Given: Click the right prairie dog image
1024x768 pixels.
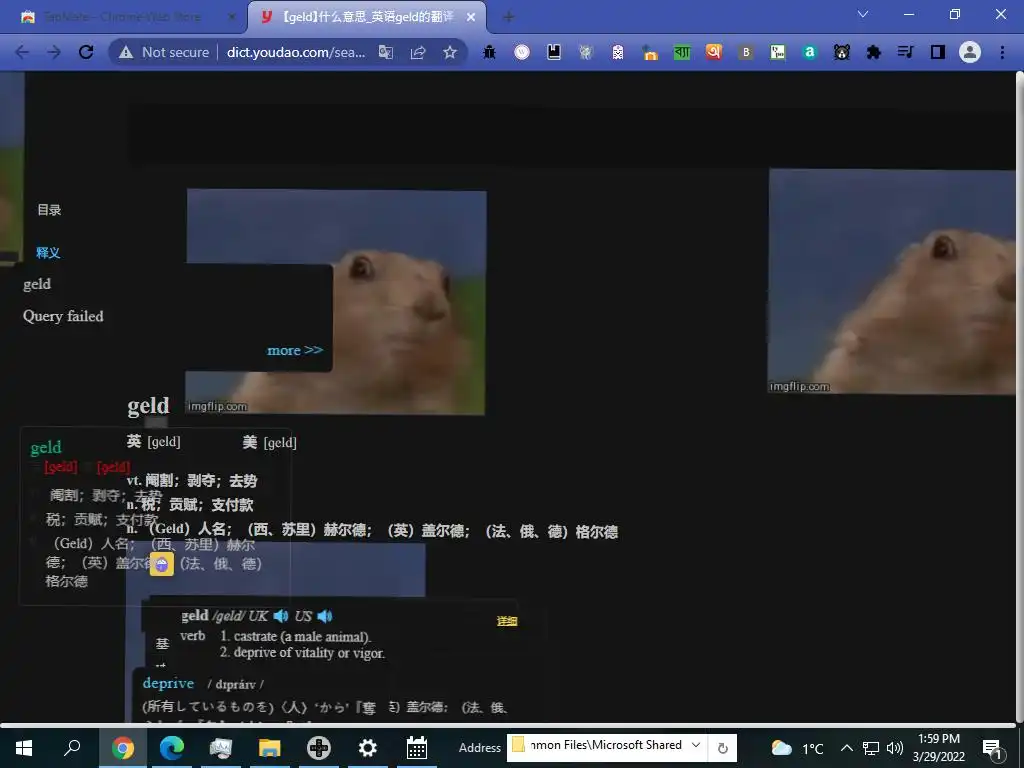Looking at the screenshot, I should point(892,281).
